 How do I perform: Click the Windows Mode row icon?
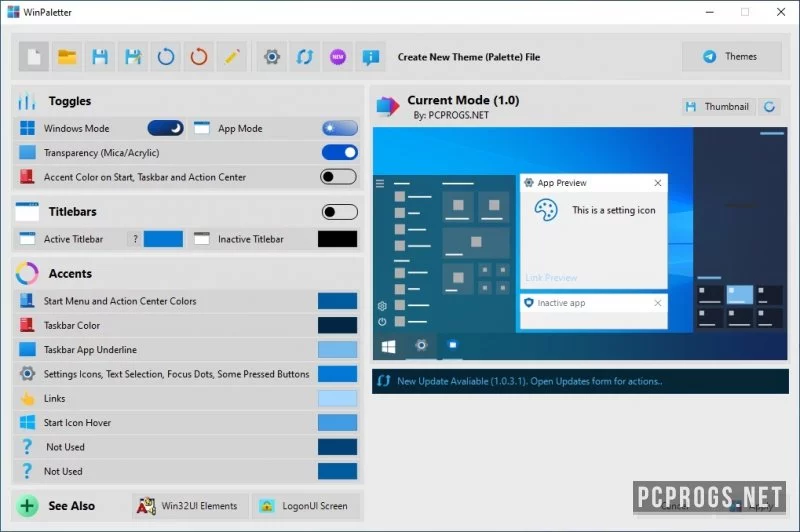(x=28, y=128)
